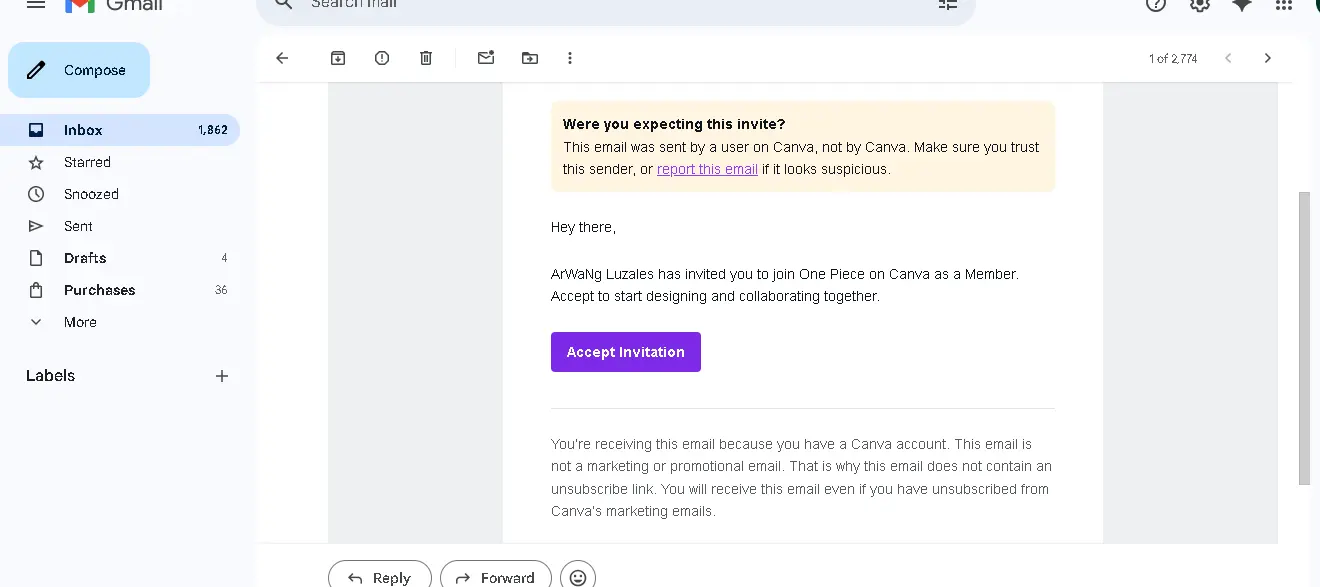Click the Accept Invitation button
This screenshot has height=587, width=1320.
[626, 352]
